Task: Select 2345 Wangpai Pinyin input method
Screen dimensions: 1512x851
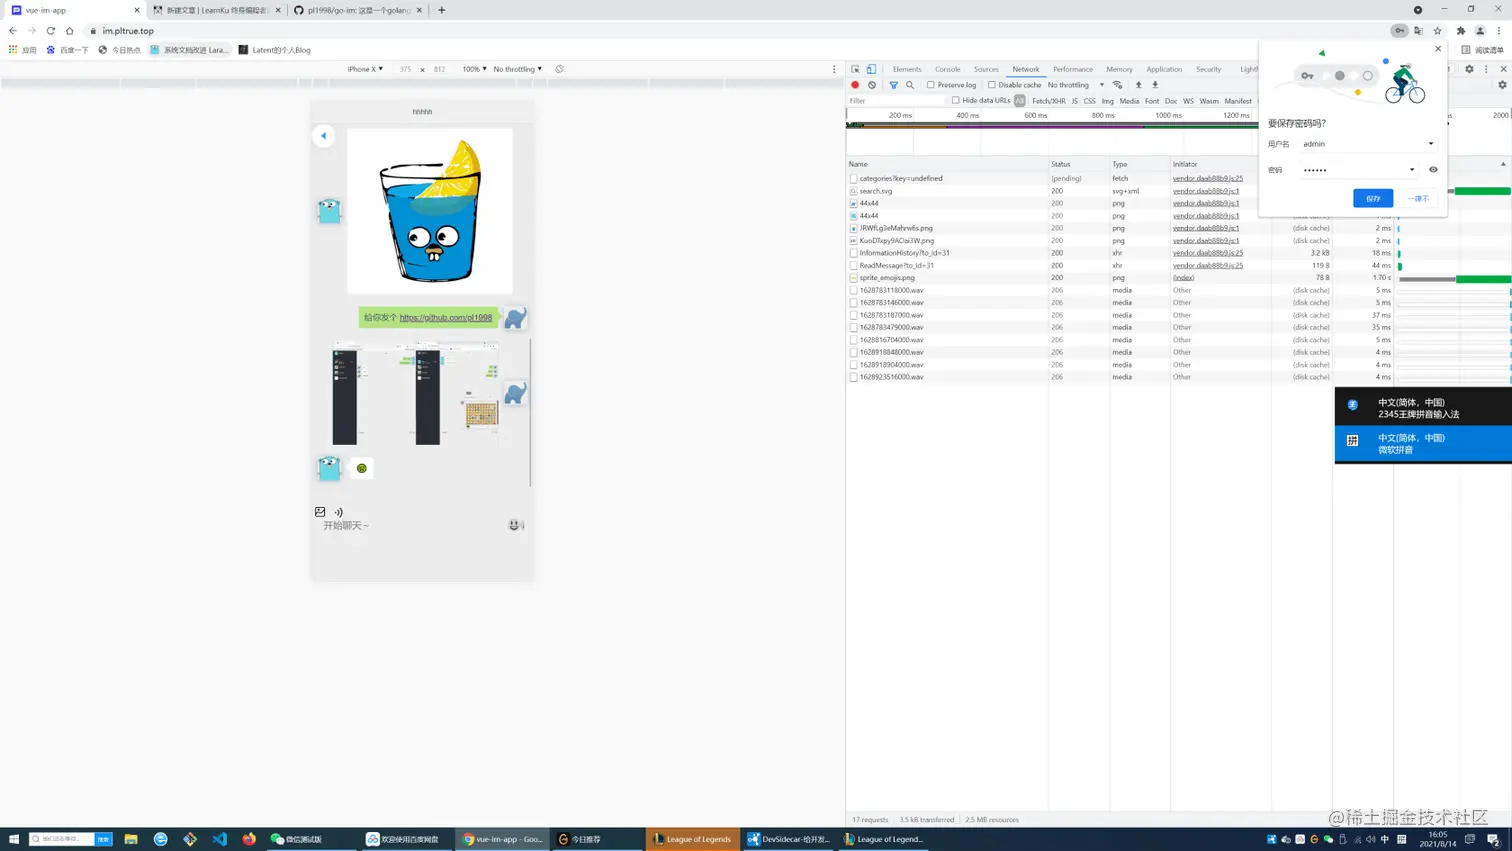Action: coord(1423,408)
